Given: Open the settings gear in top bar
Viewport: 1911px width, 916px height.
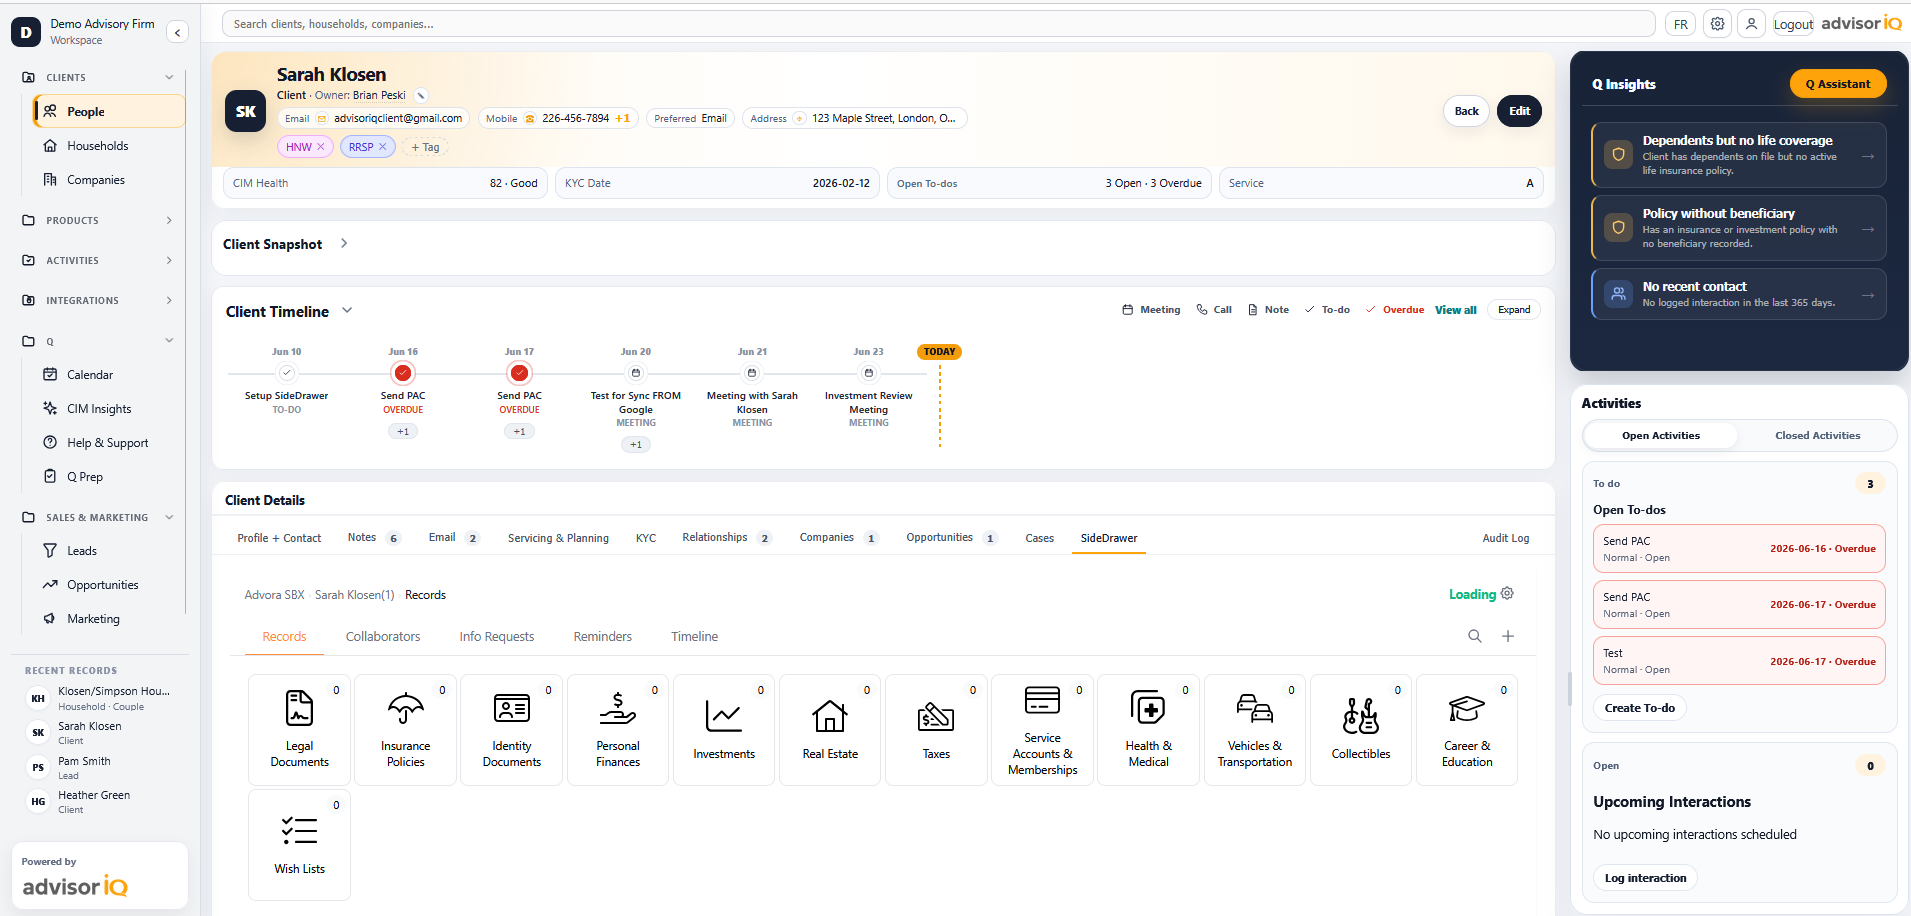Looking at the screenshot, I should pos(1717,24).
